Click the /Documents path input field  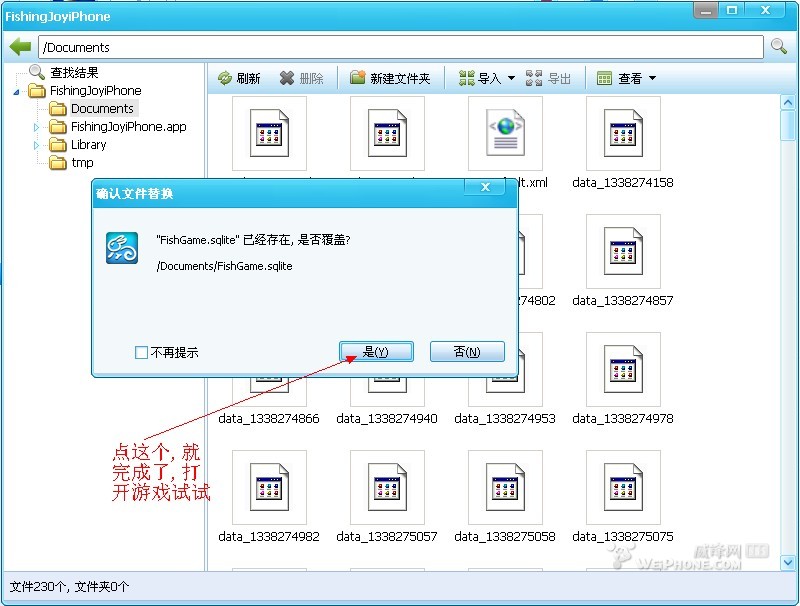coord(400,47)
